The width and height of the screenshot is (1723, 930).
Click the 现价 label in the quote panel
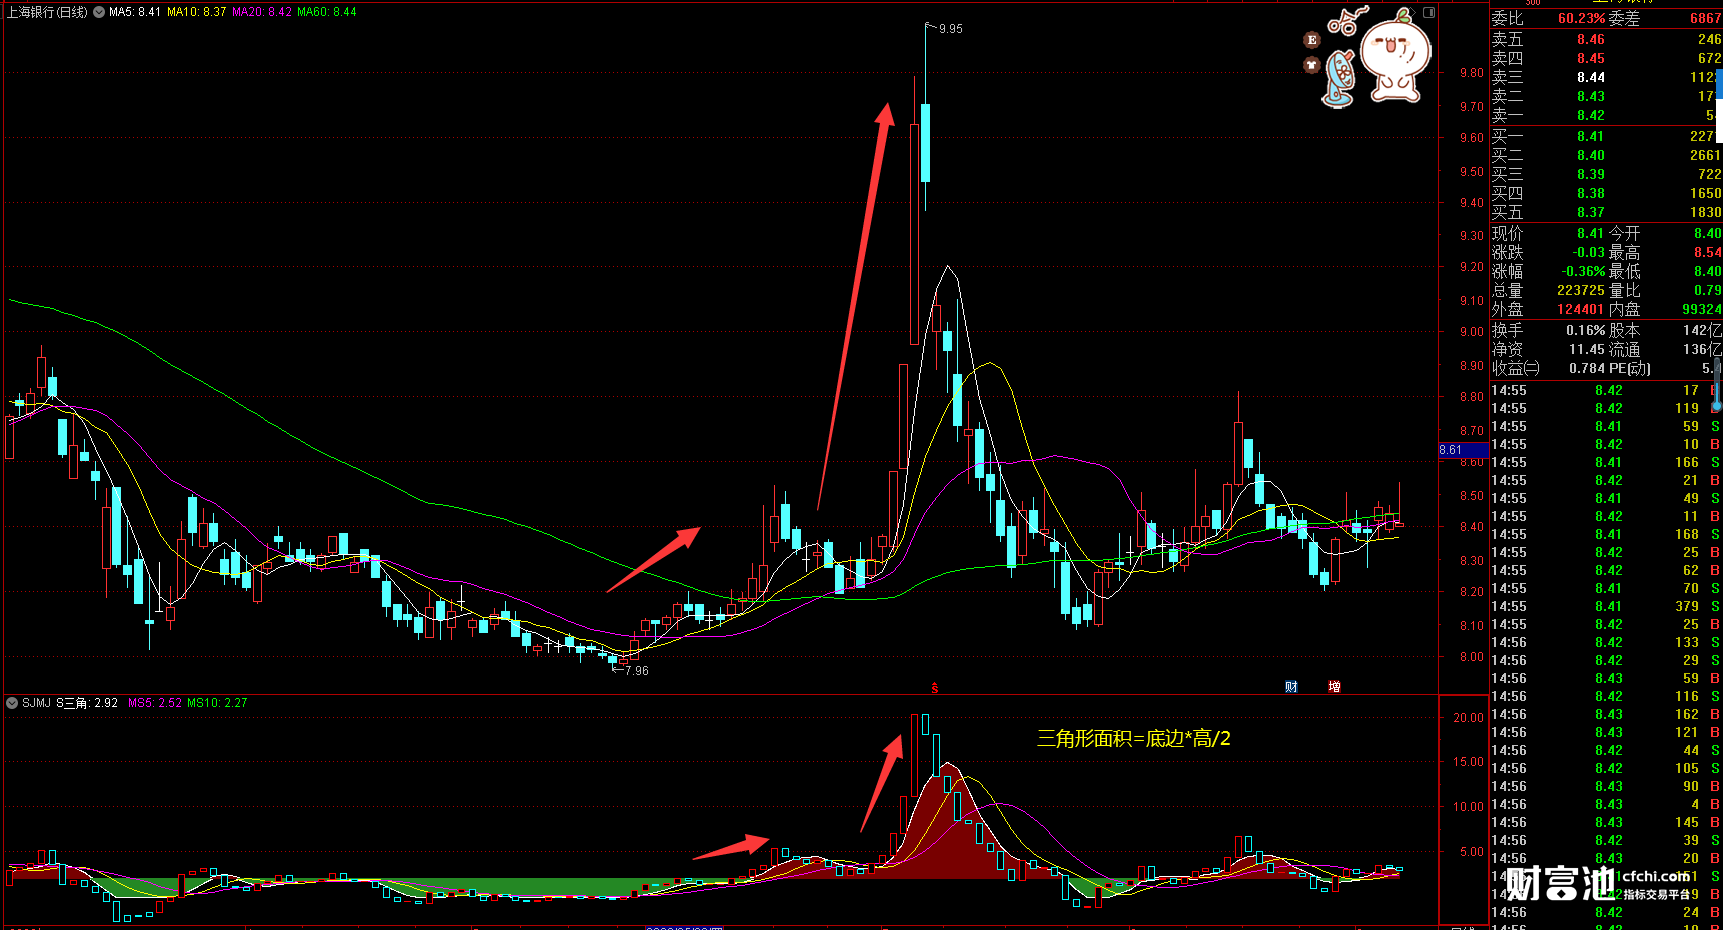click(x=1507, y=234)
